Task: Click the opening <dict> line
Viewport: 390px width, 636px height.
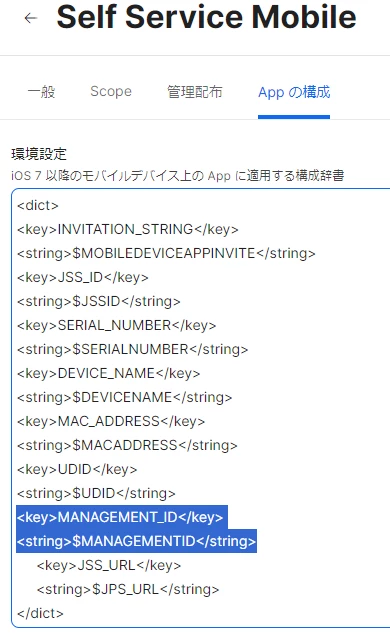Action: point(38,205)
